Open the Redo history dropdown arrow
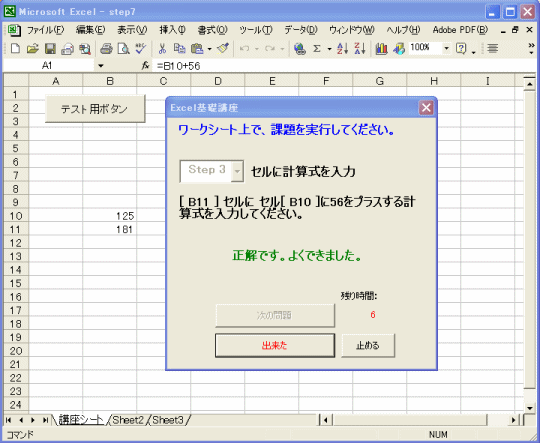This screenshot has height=443, width=540. (x=282, y=49)
